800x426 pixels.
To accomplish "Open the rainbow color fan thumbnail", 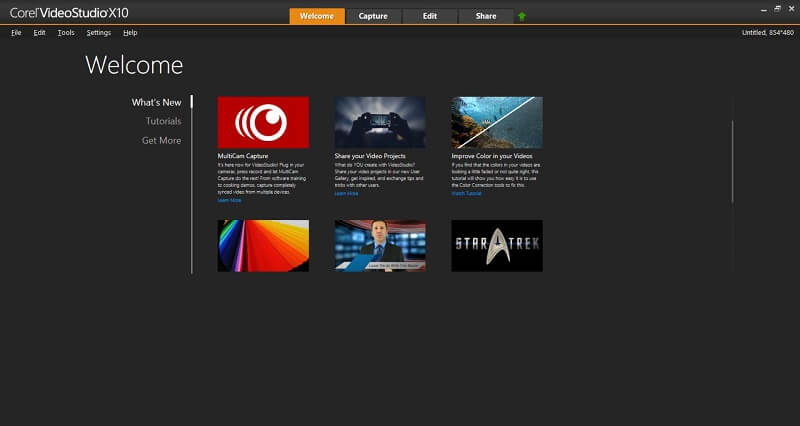I will click(x=263, y=245).
